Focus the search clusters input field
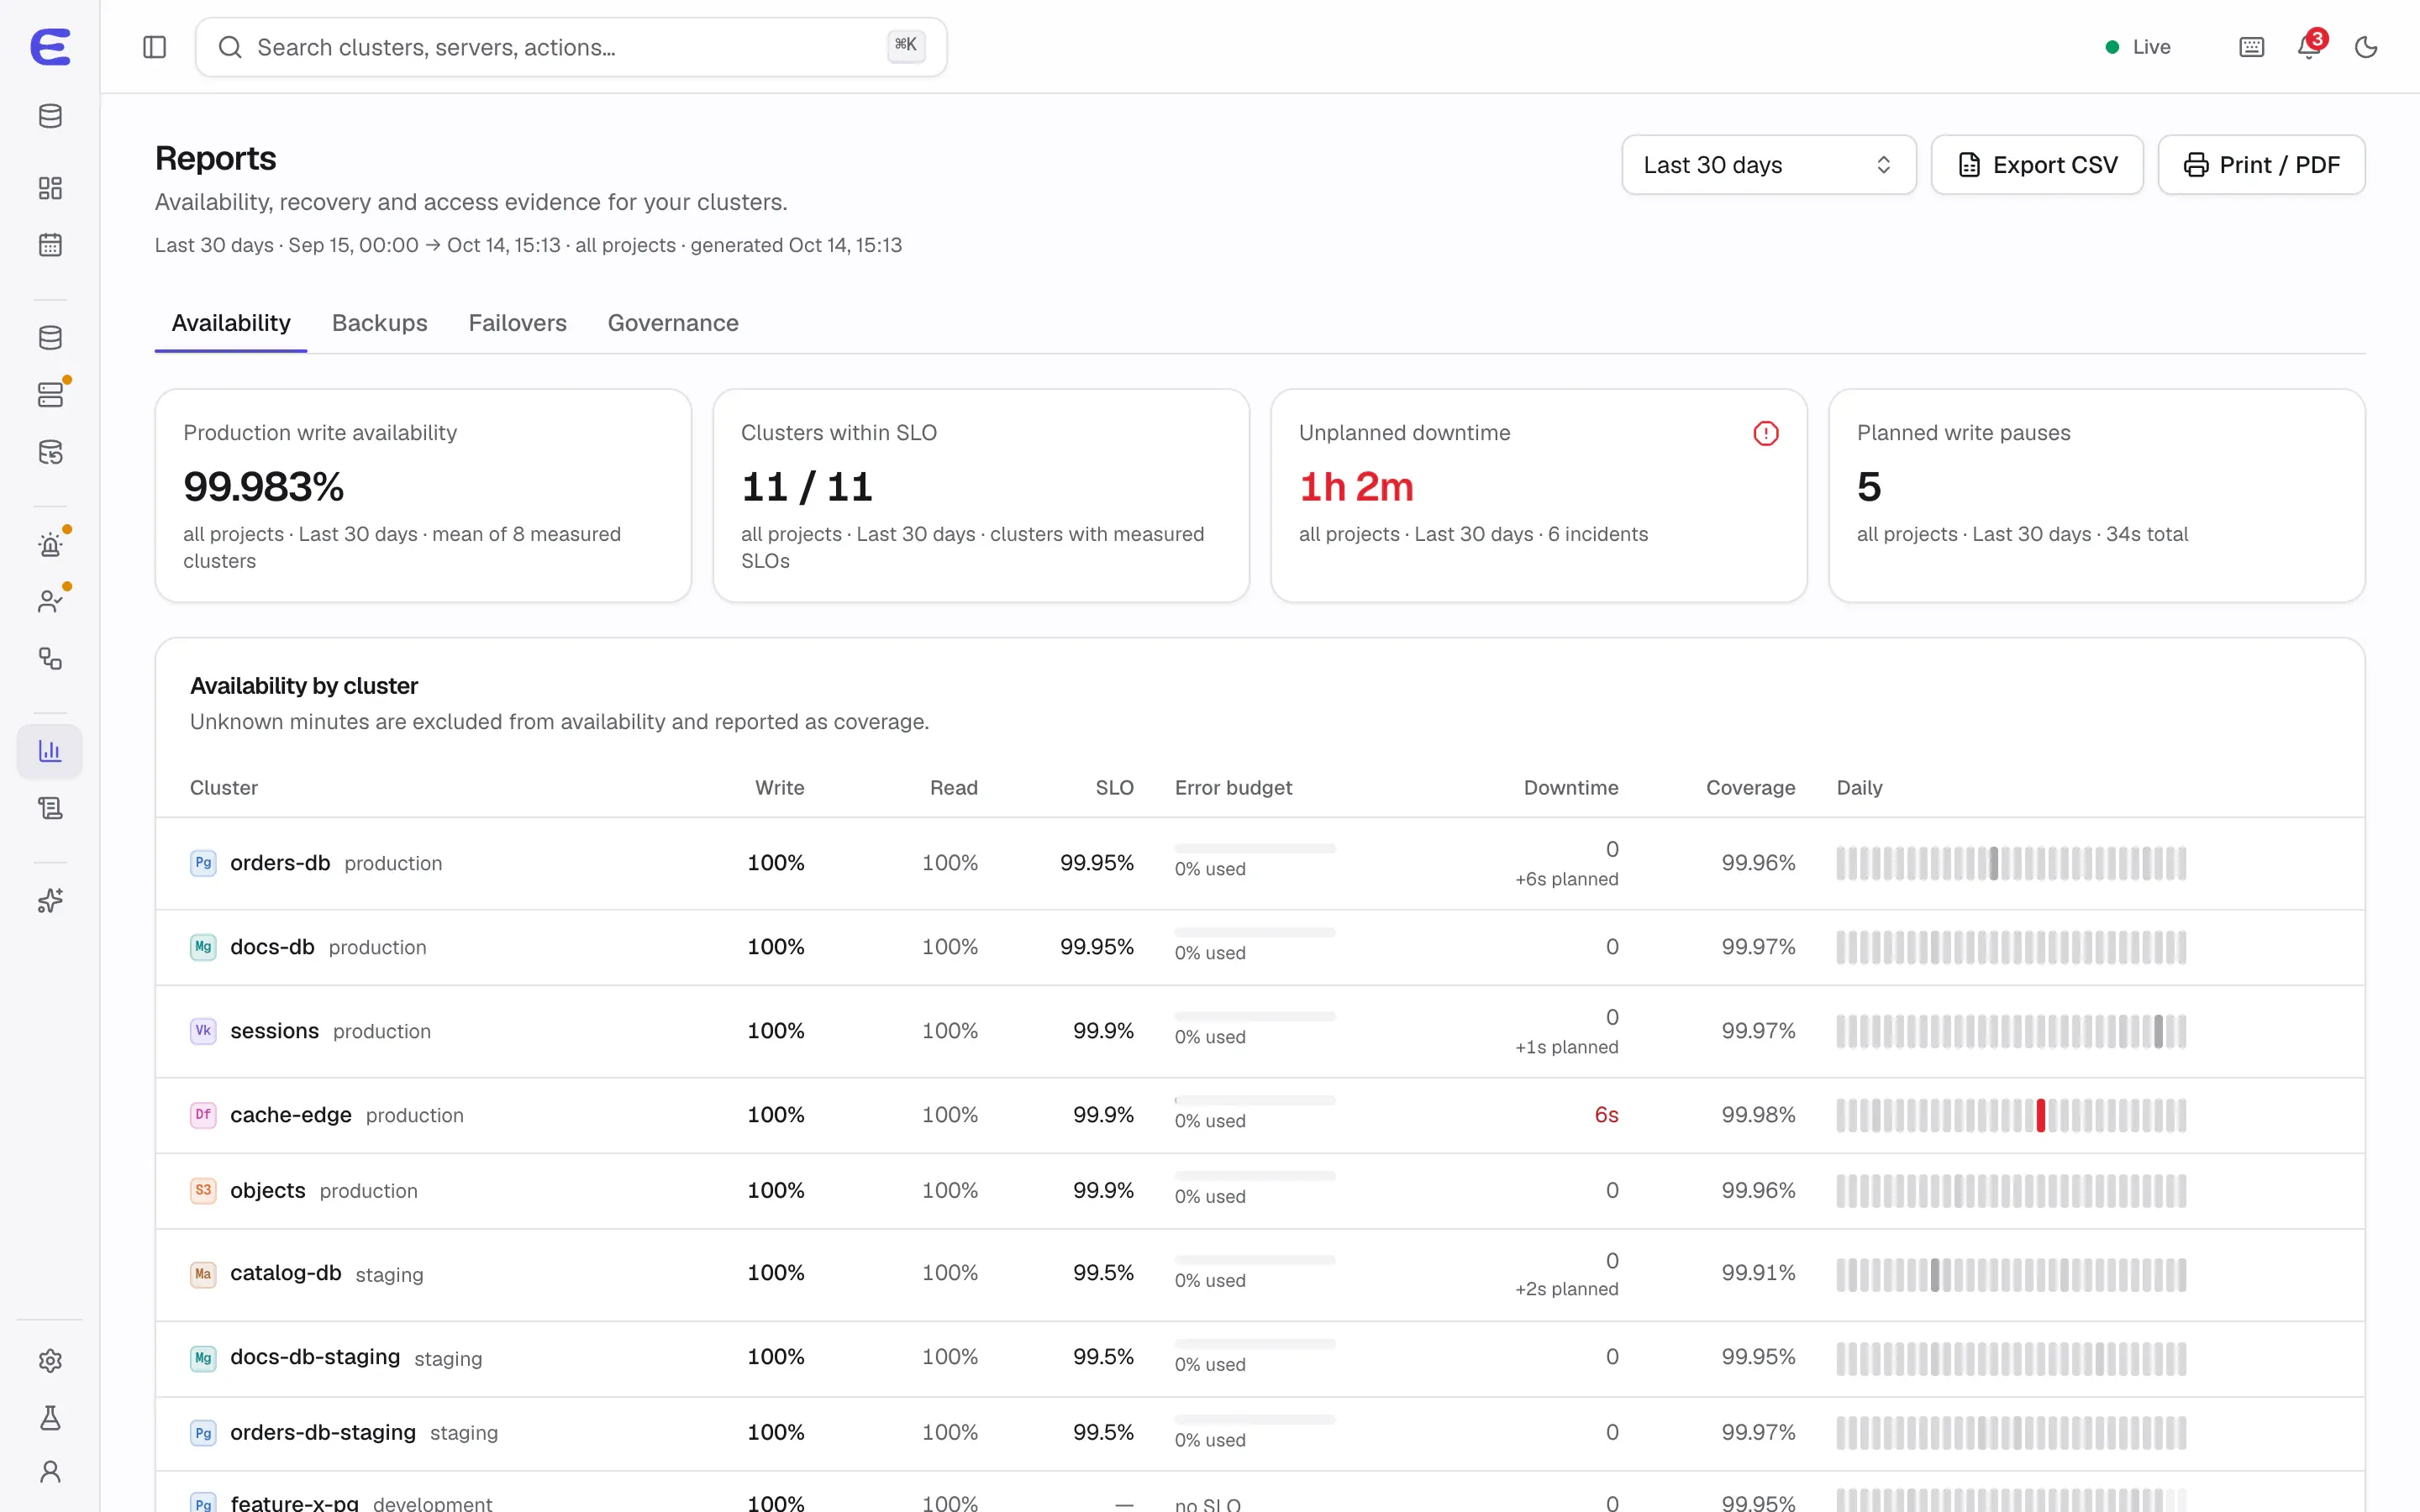2420x1512 pixels. [571, 47]
